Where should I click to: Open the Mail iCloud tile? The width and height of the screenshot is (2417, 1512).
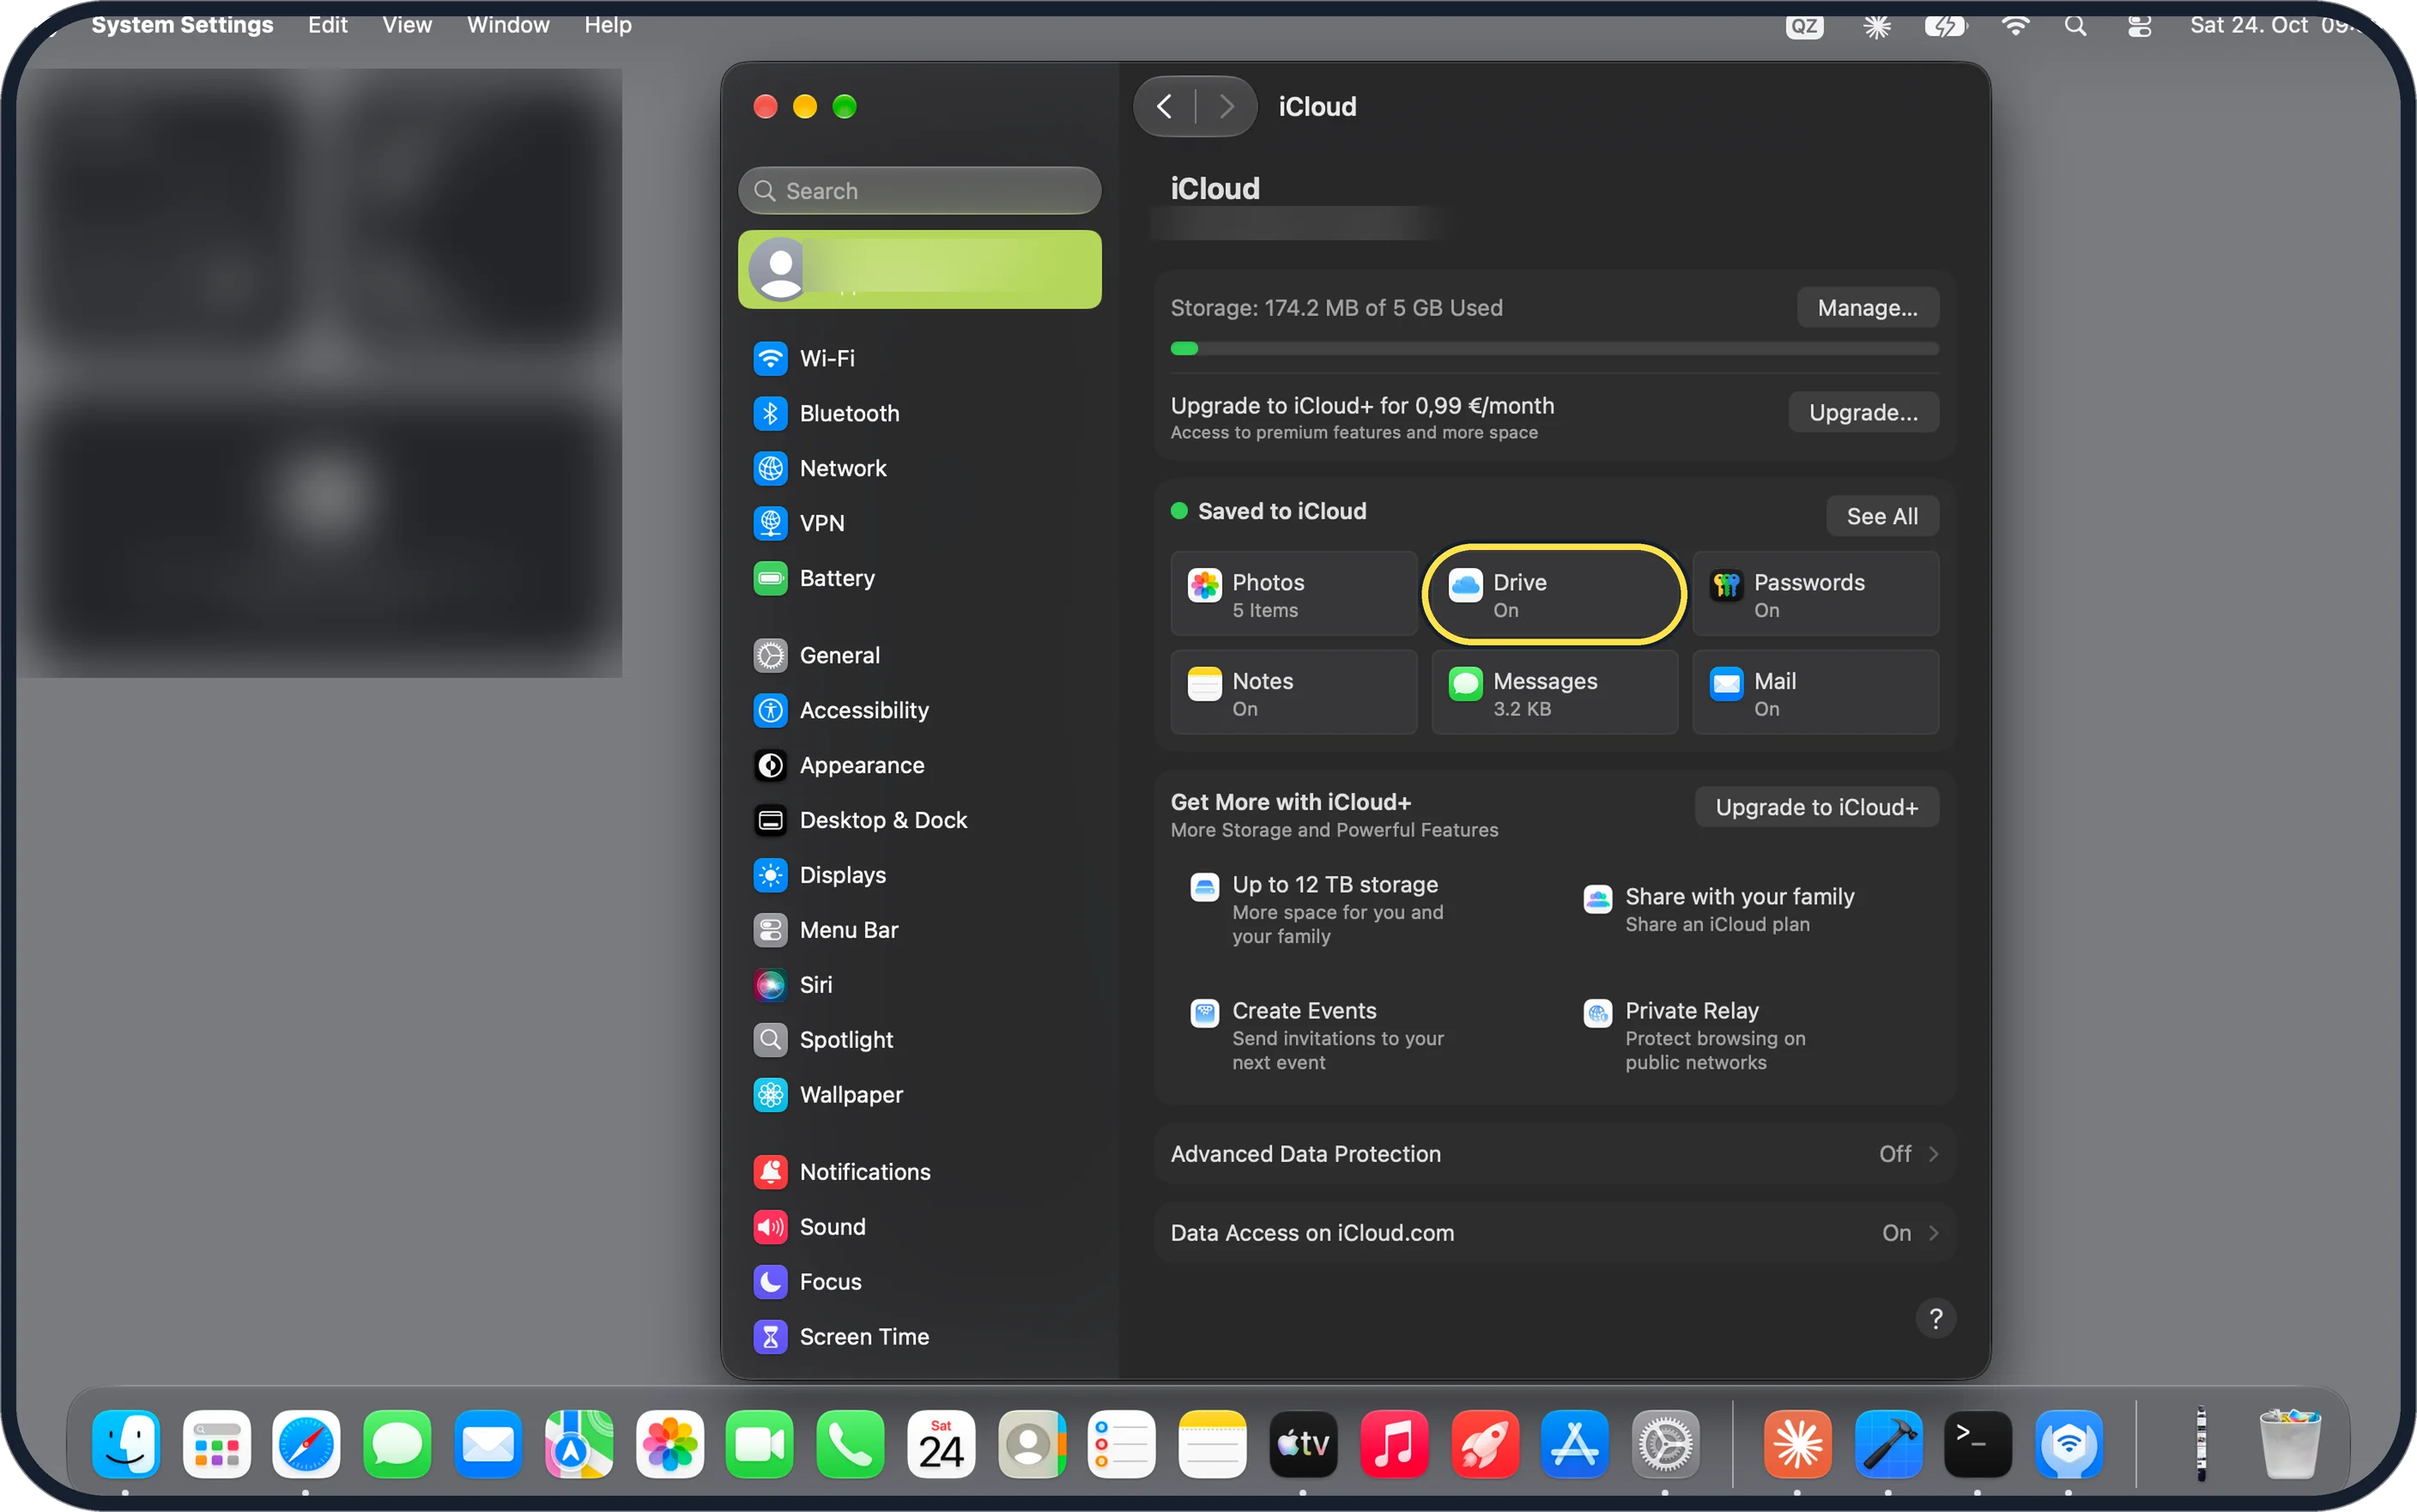(1815, 693)
